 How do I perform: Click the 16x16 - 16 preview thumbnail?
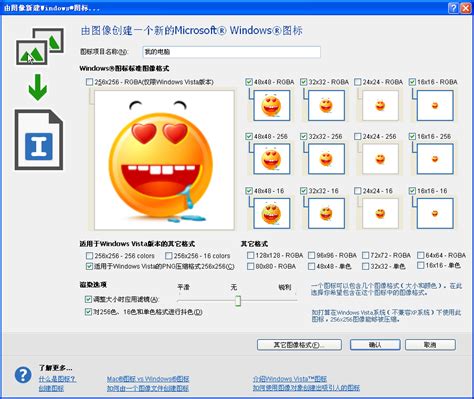435,213
